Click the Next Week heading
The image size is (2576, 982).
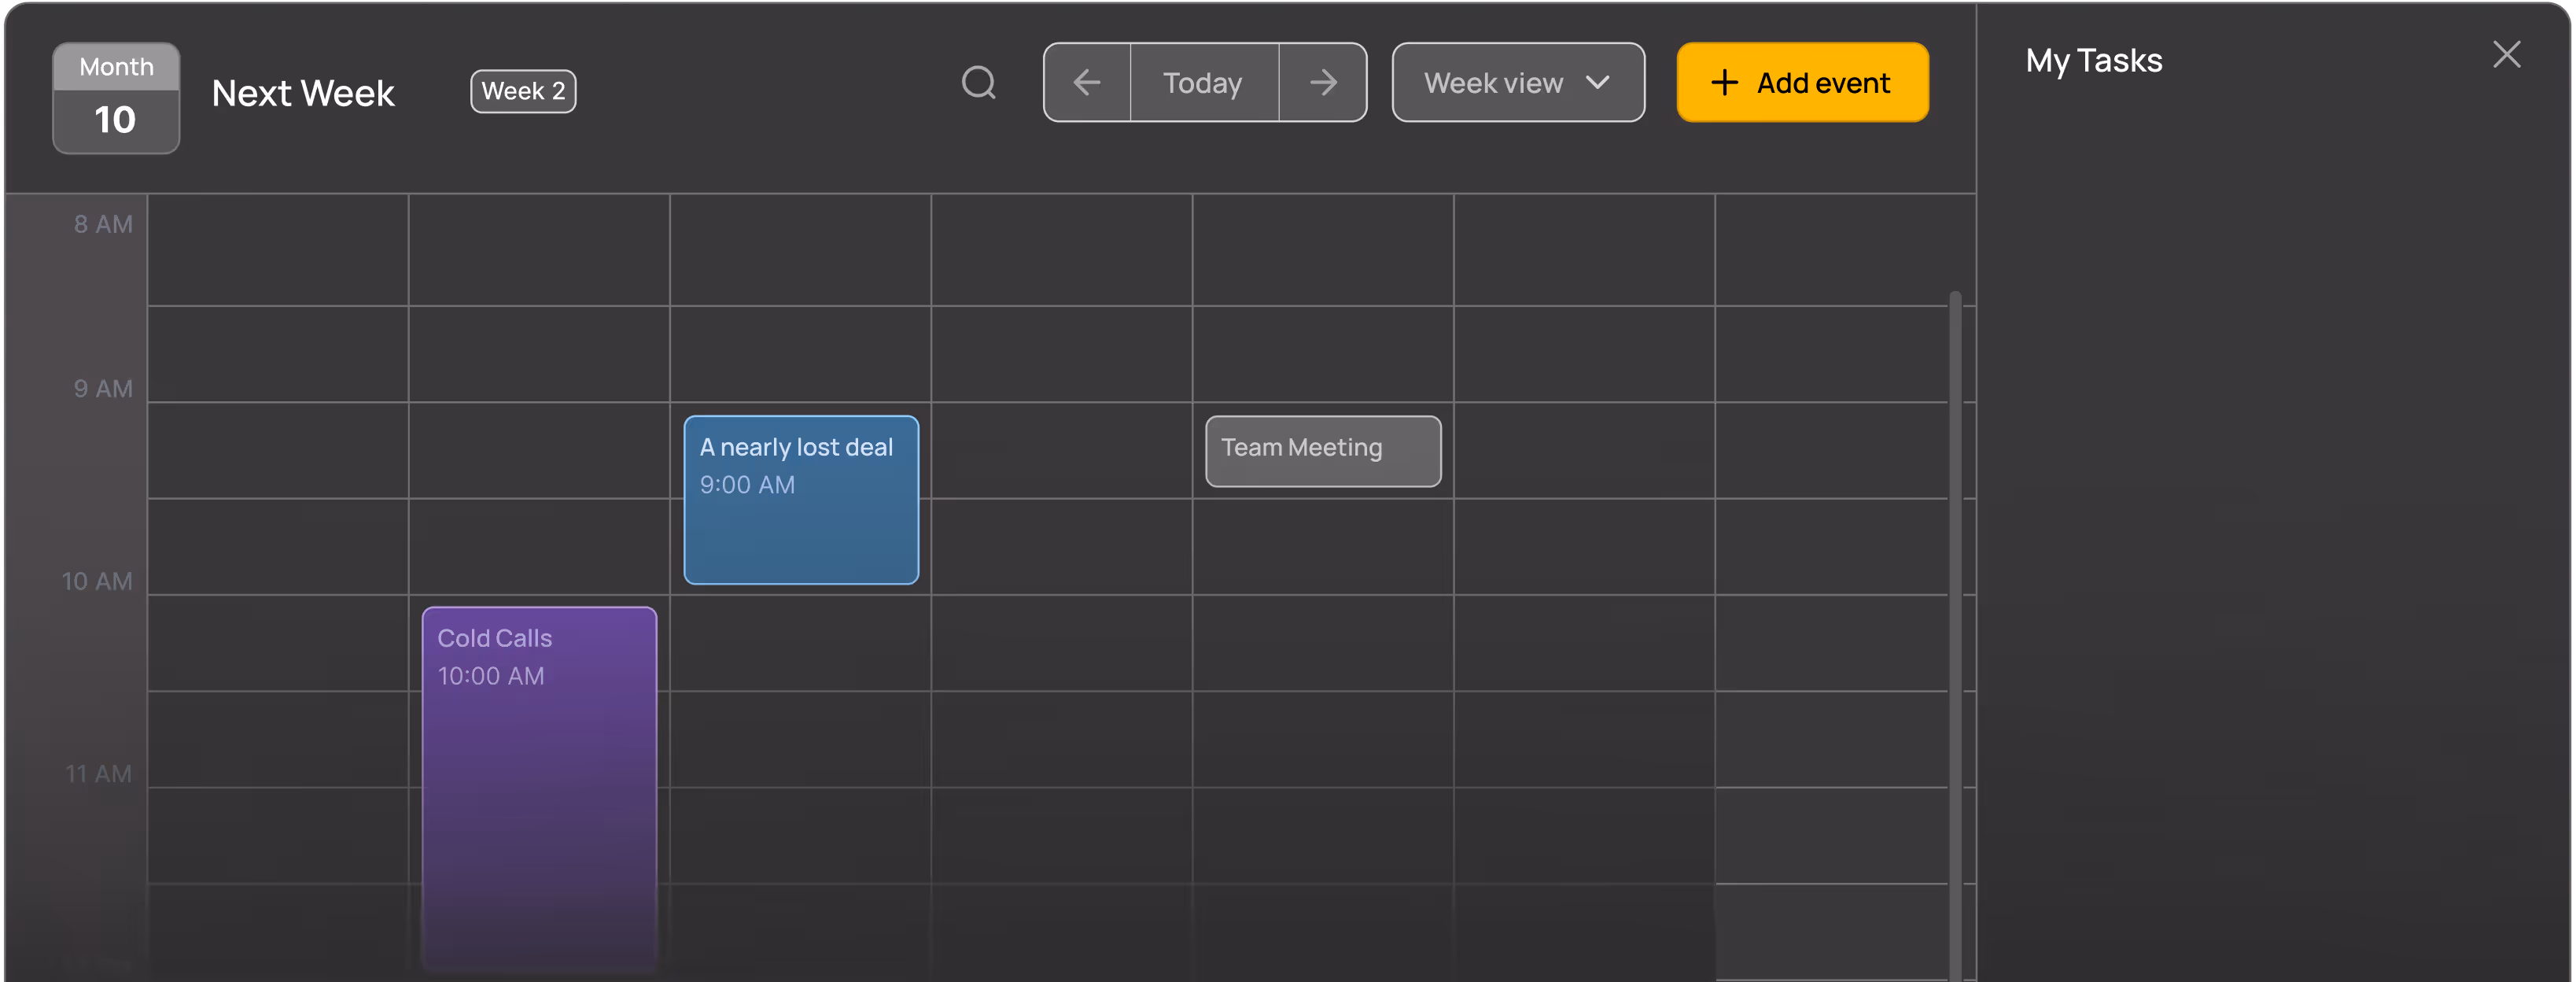tap(303, 94)
